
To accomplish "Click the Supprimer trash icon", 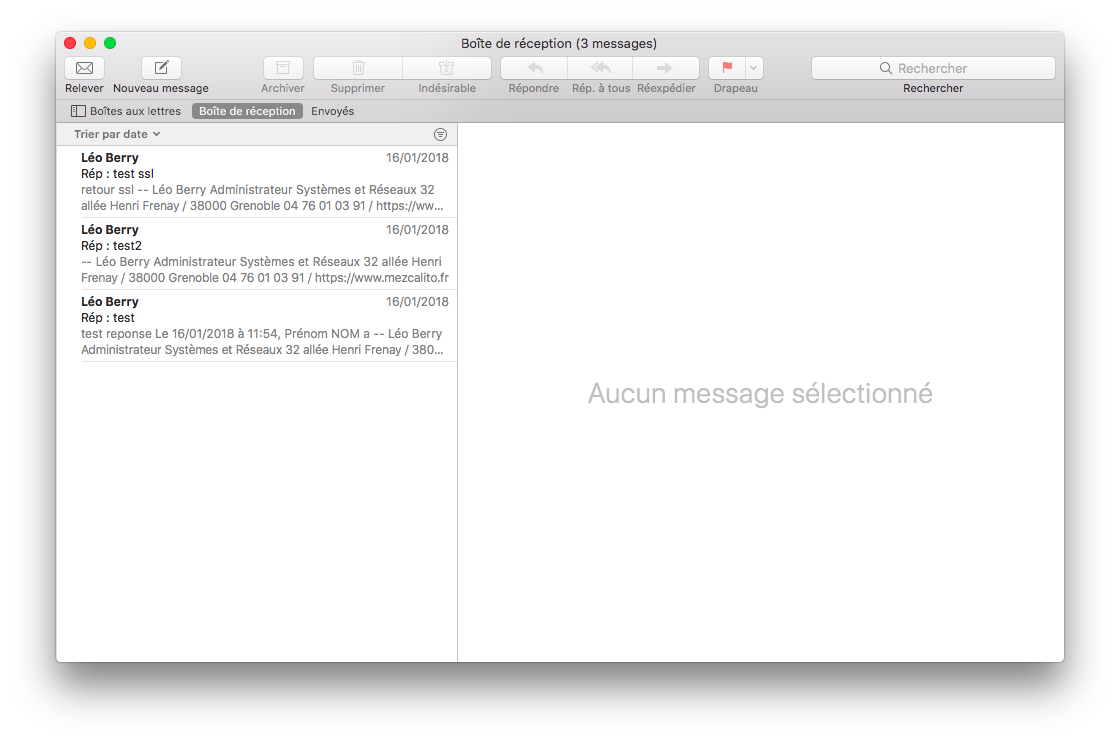I will 356,68.
